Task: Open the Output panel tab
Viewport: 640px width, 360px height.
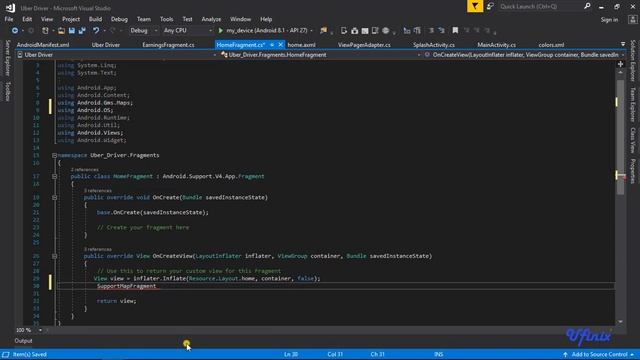Action: coord(23,341)
